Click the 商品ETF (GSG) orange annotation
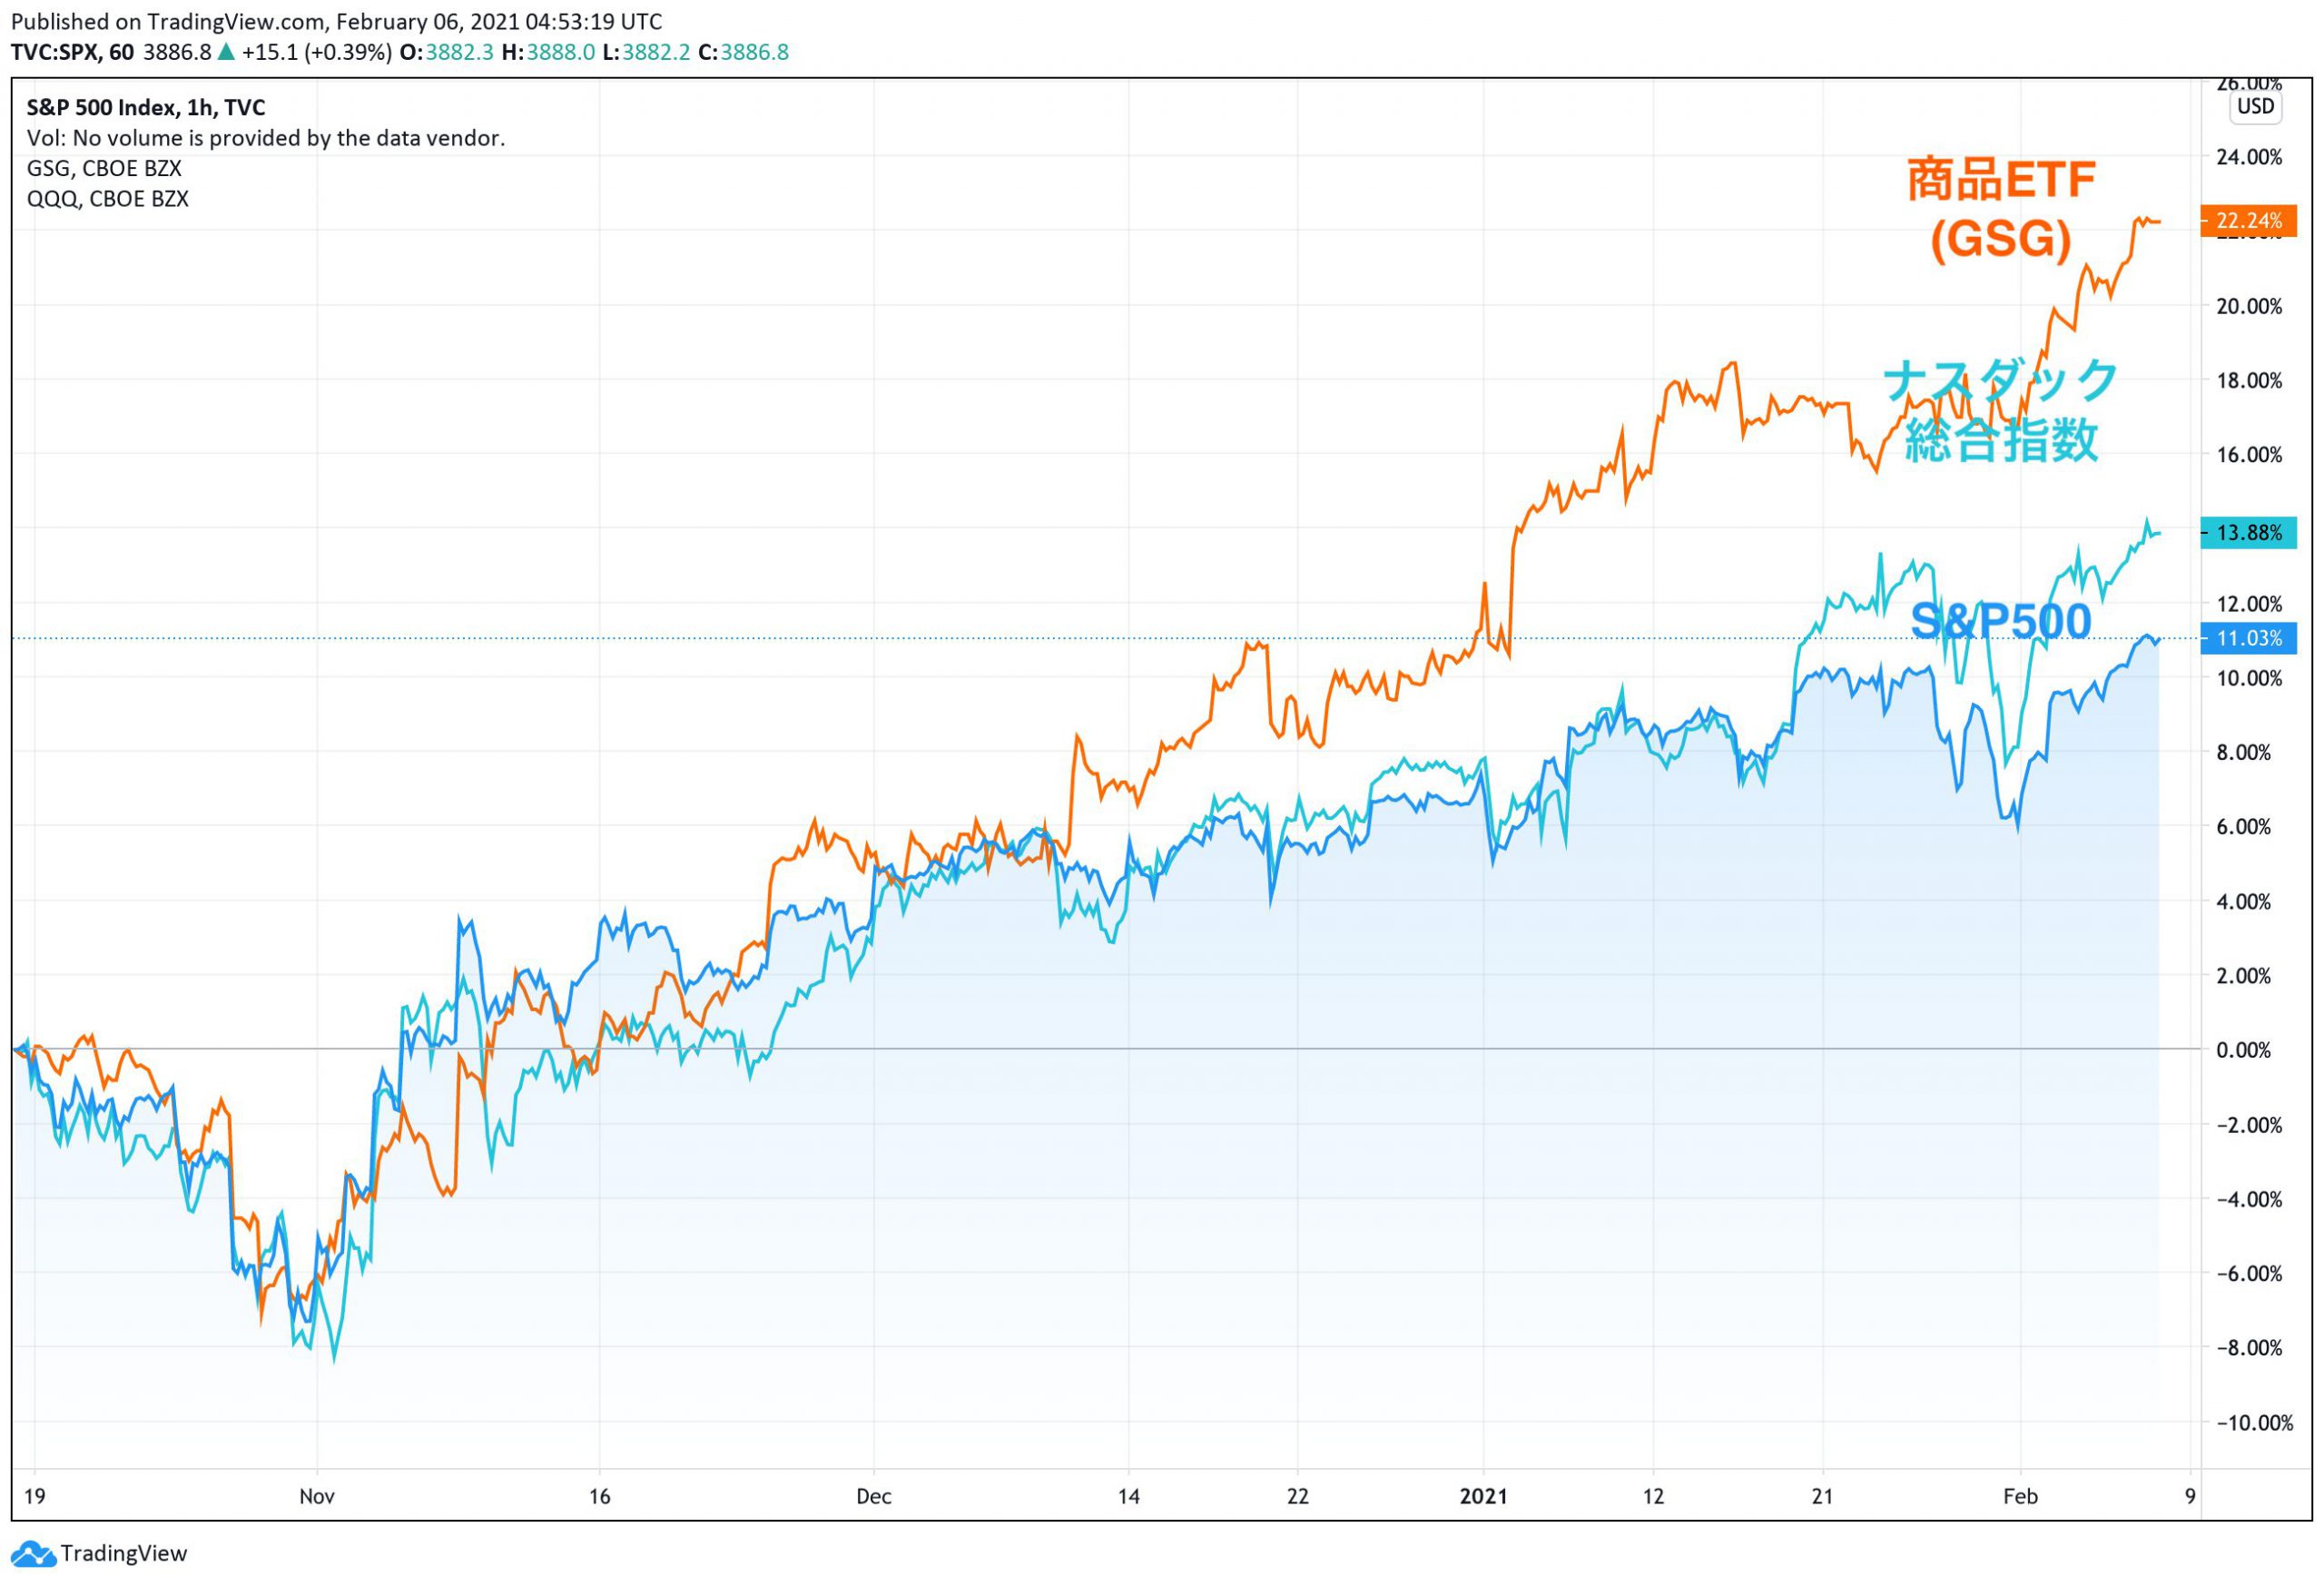Screen dimensions: 2324x1586 pos(2000,209)
